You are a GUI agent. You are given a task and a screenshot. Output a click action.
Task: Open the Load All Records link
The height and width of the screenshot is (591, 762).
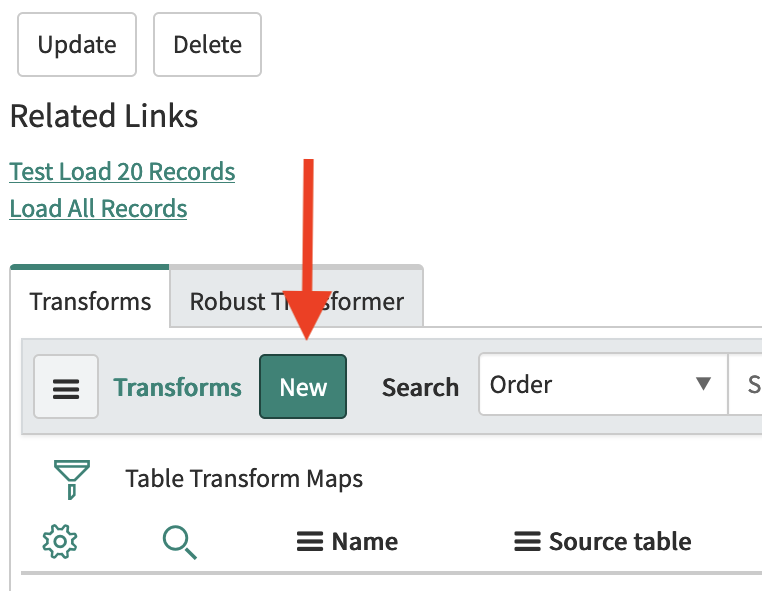[98, 209]
